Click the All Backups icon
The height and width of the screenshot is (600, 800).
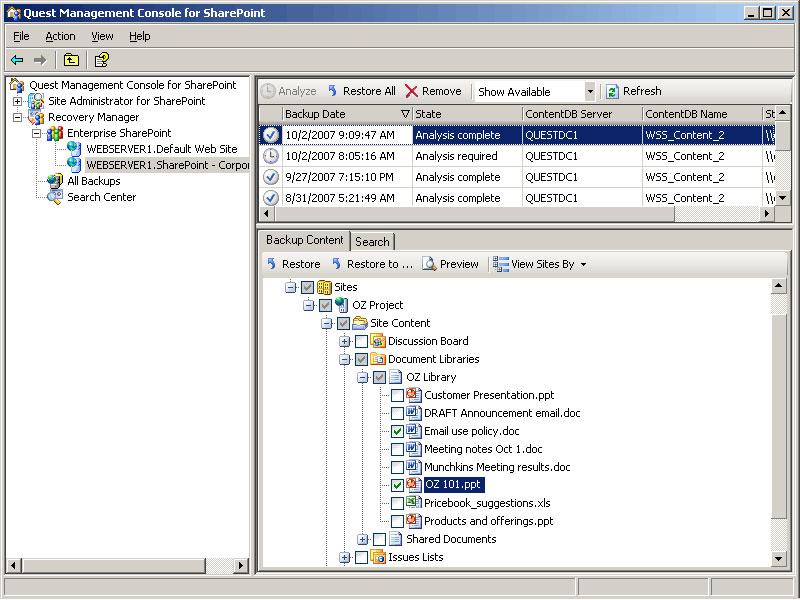click(x=55, y=181)
